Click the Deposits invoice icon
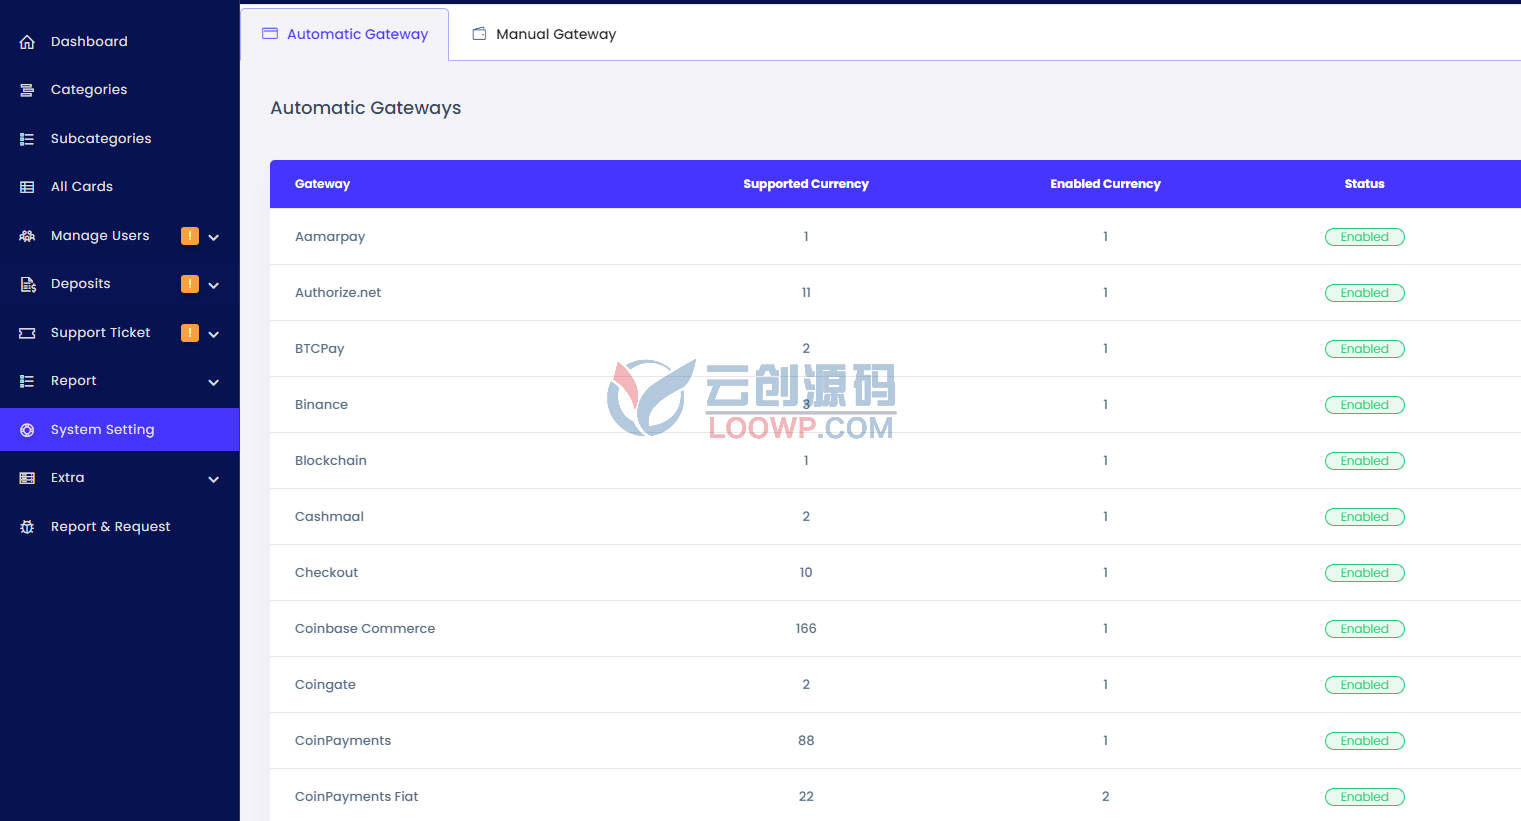Viewport: 1521px width, 821px height. pos(27,284)
